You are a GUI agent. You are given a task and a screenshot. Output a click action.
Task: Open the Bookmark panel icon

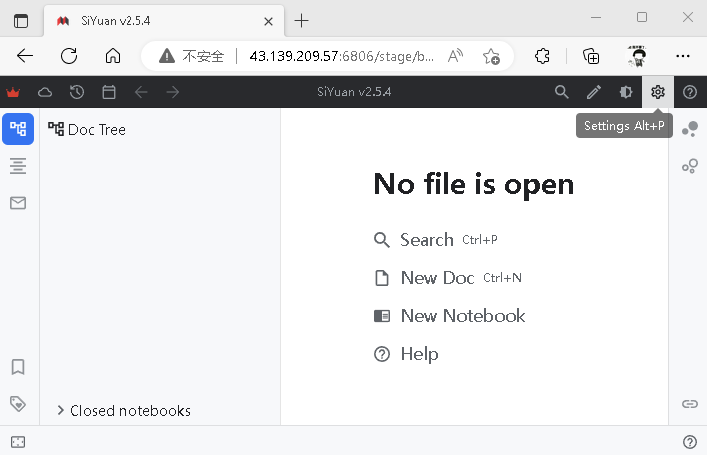[18, 367]
